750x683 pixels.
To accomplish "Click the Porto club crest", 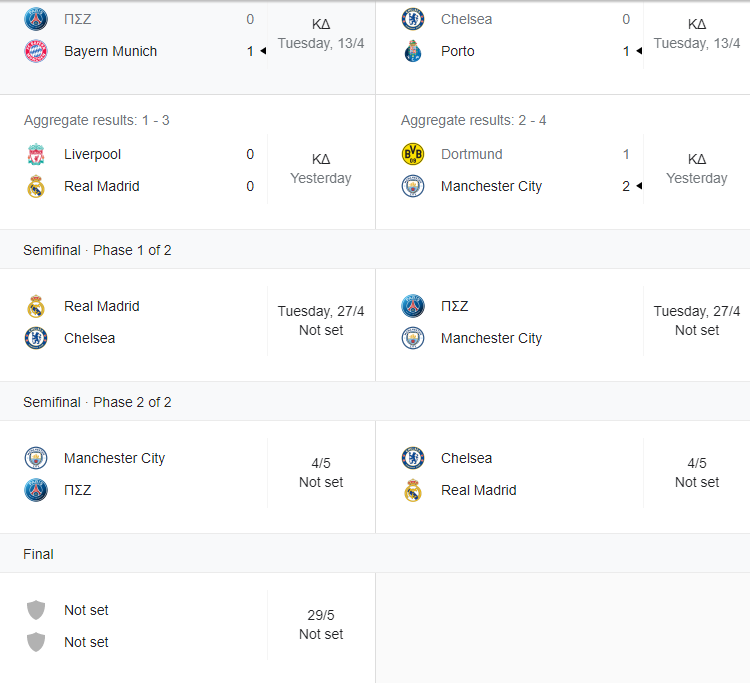I will click(x=413, y=51).
